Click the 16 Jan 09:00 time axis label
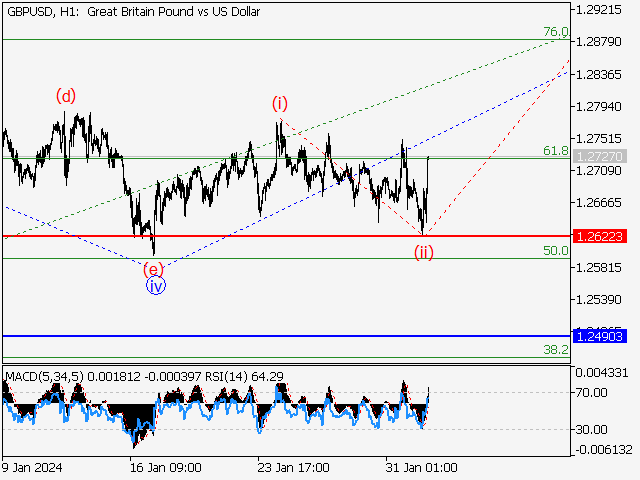Viewport: 640px width, 480px height. (165, 468)
